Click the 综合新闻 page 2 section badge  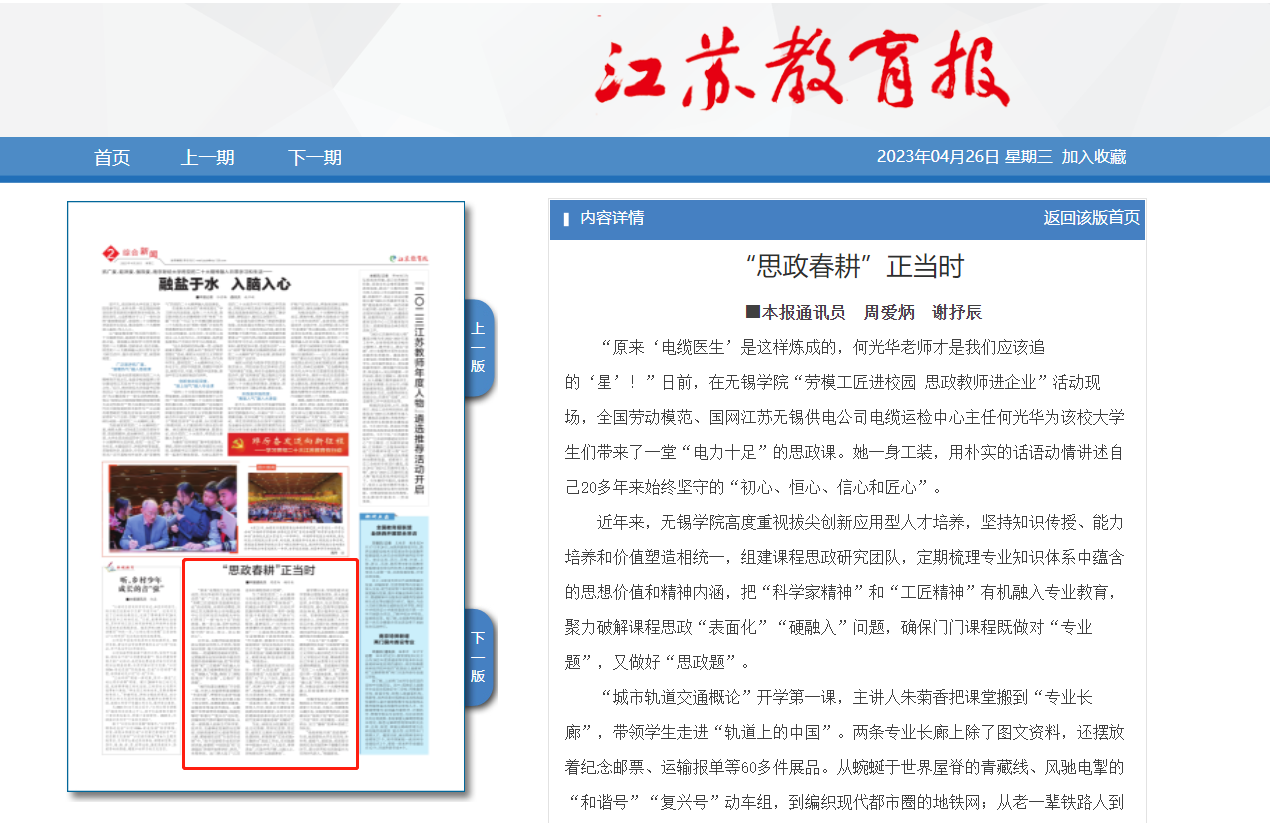click(x=130, y=252)
